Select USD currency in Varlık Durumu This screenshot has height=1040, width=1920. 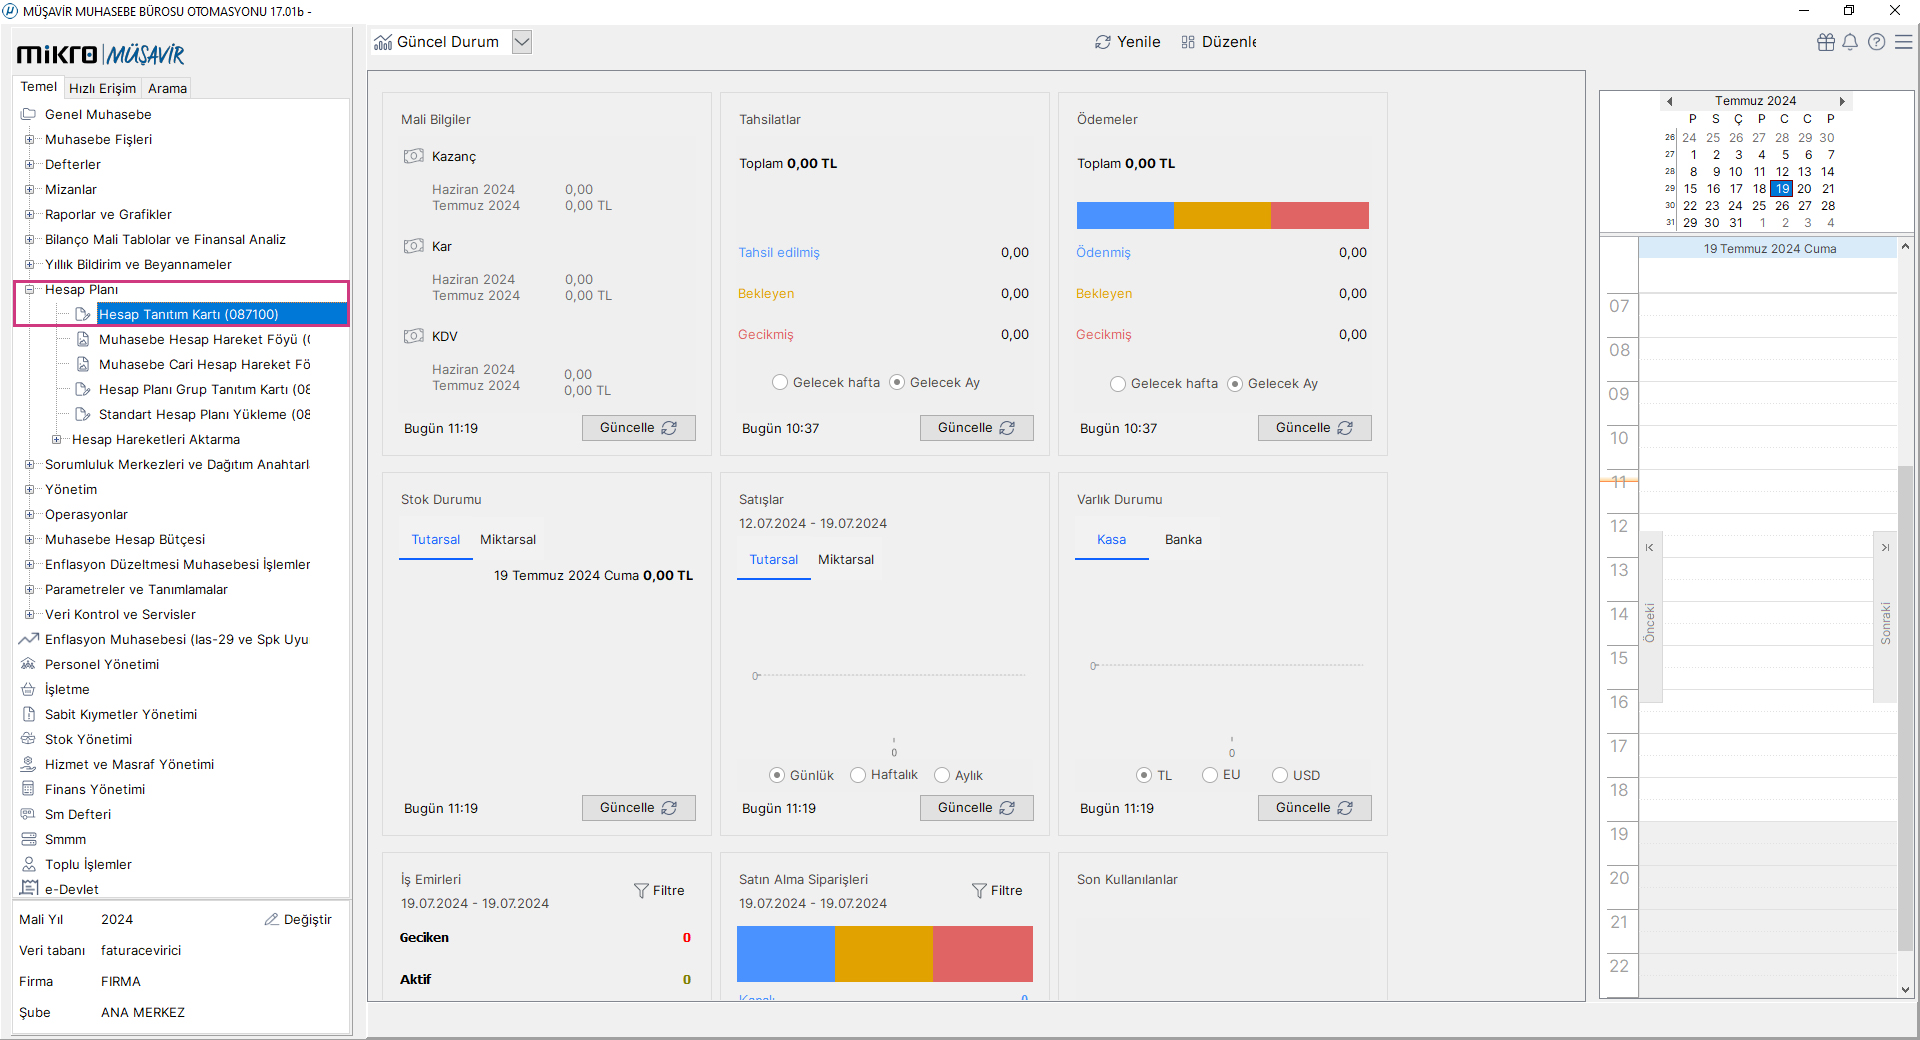[1280, 775]
